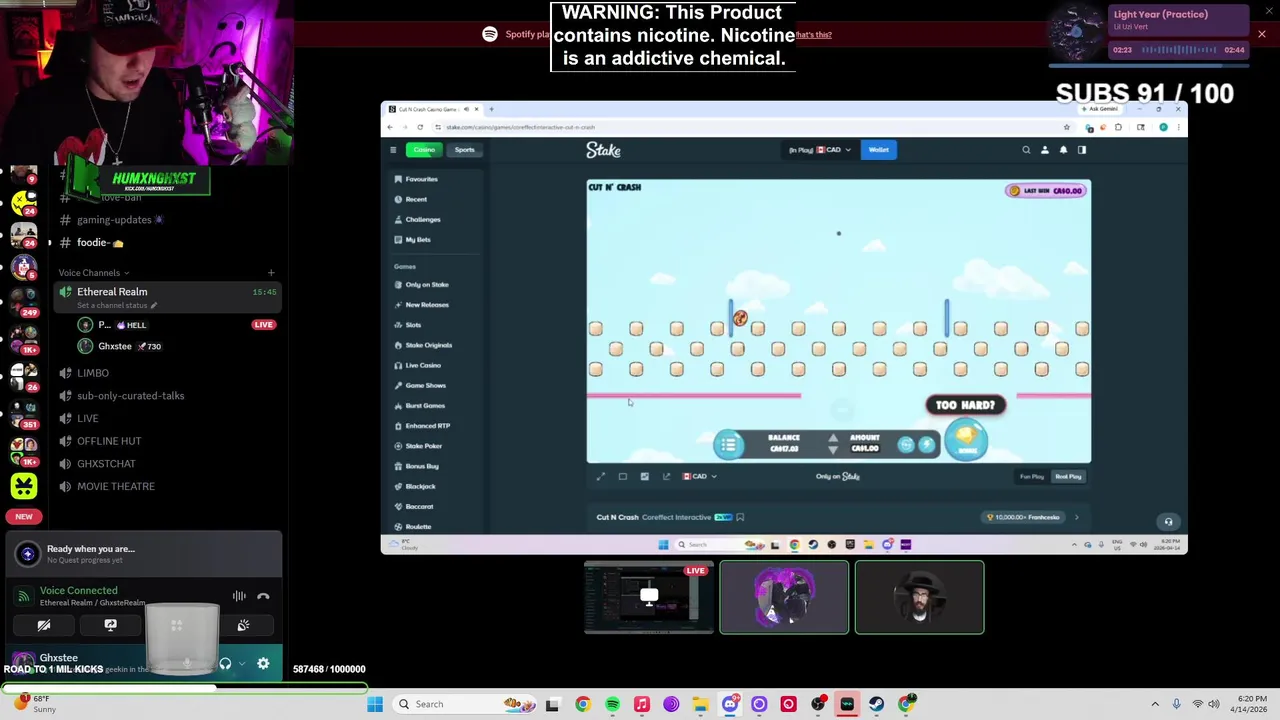Open a new browser tab
Viewport: 1280px width, 720px height.
click(x=491, y=109)
